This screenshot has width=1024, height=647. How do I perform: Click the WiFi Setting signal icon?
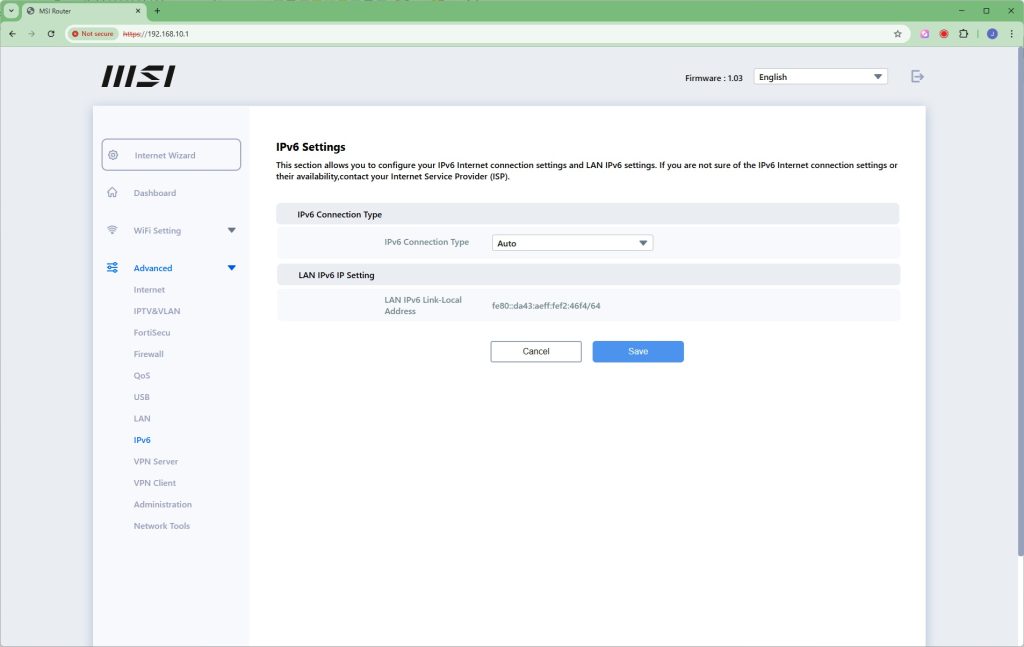113,230
